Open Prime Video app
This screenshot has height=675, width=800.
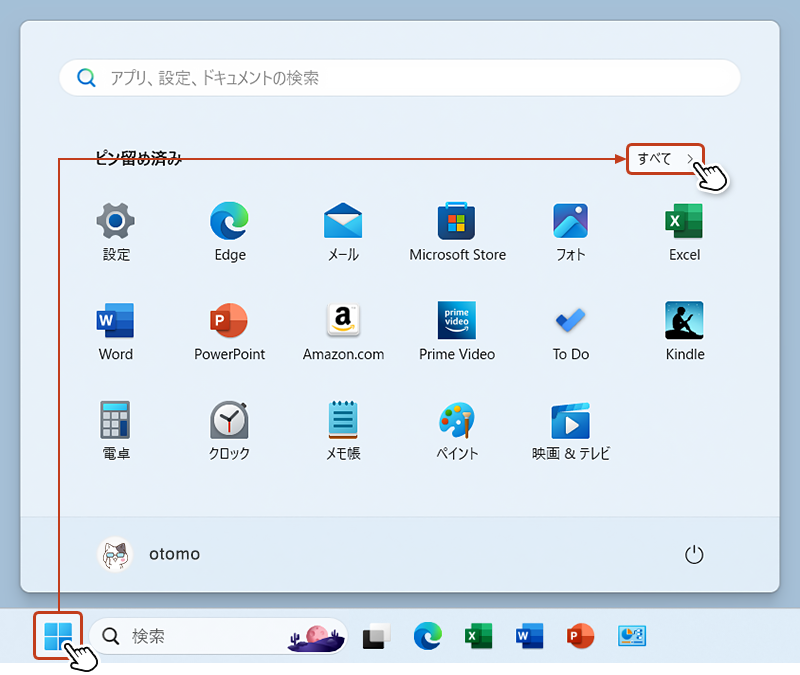click(457, 332)
